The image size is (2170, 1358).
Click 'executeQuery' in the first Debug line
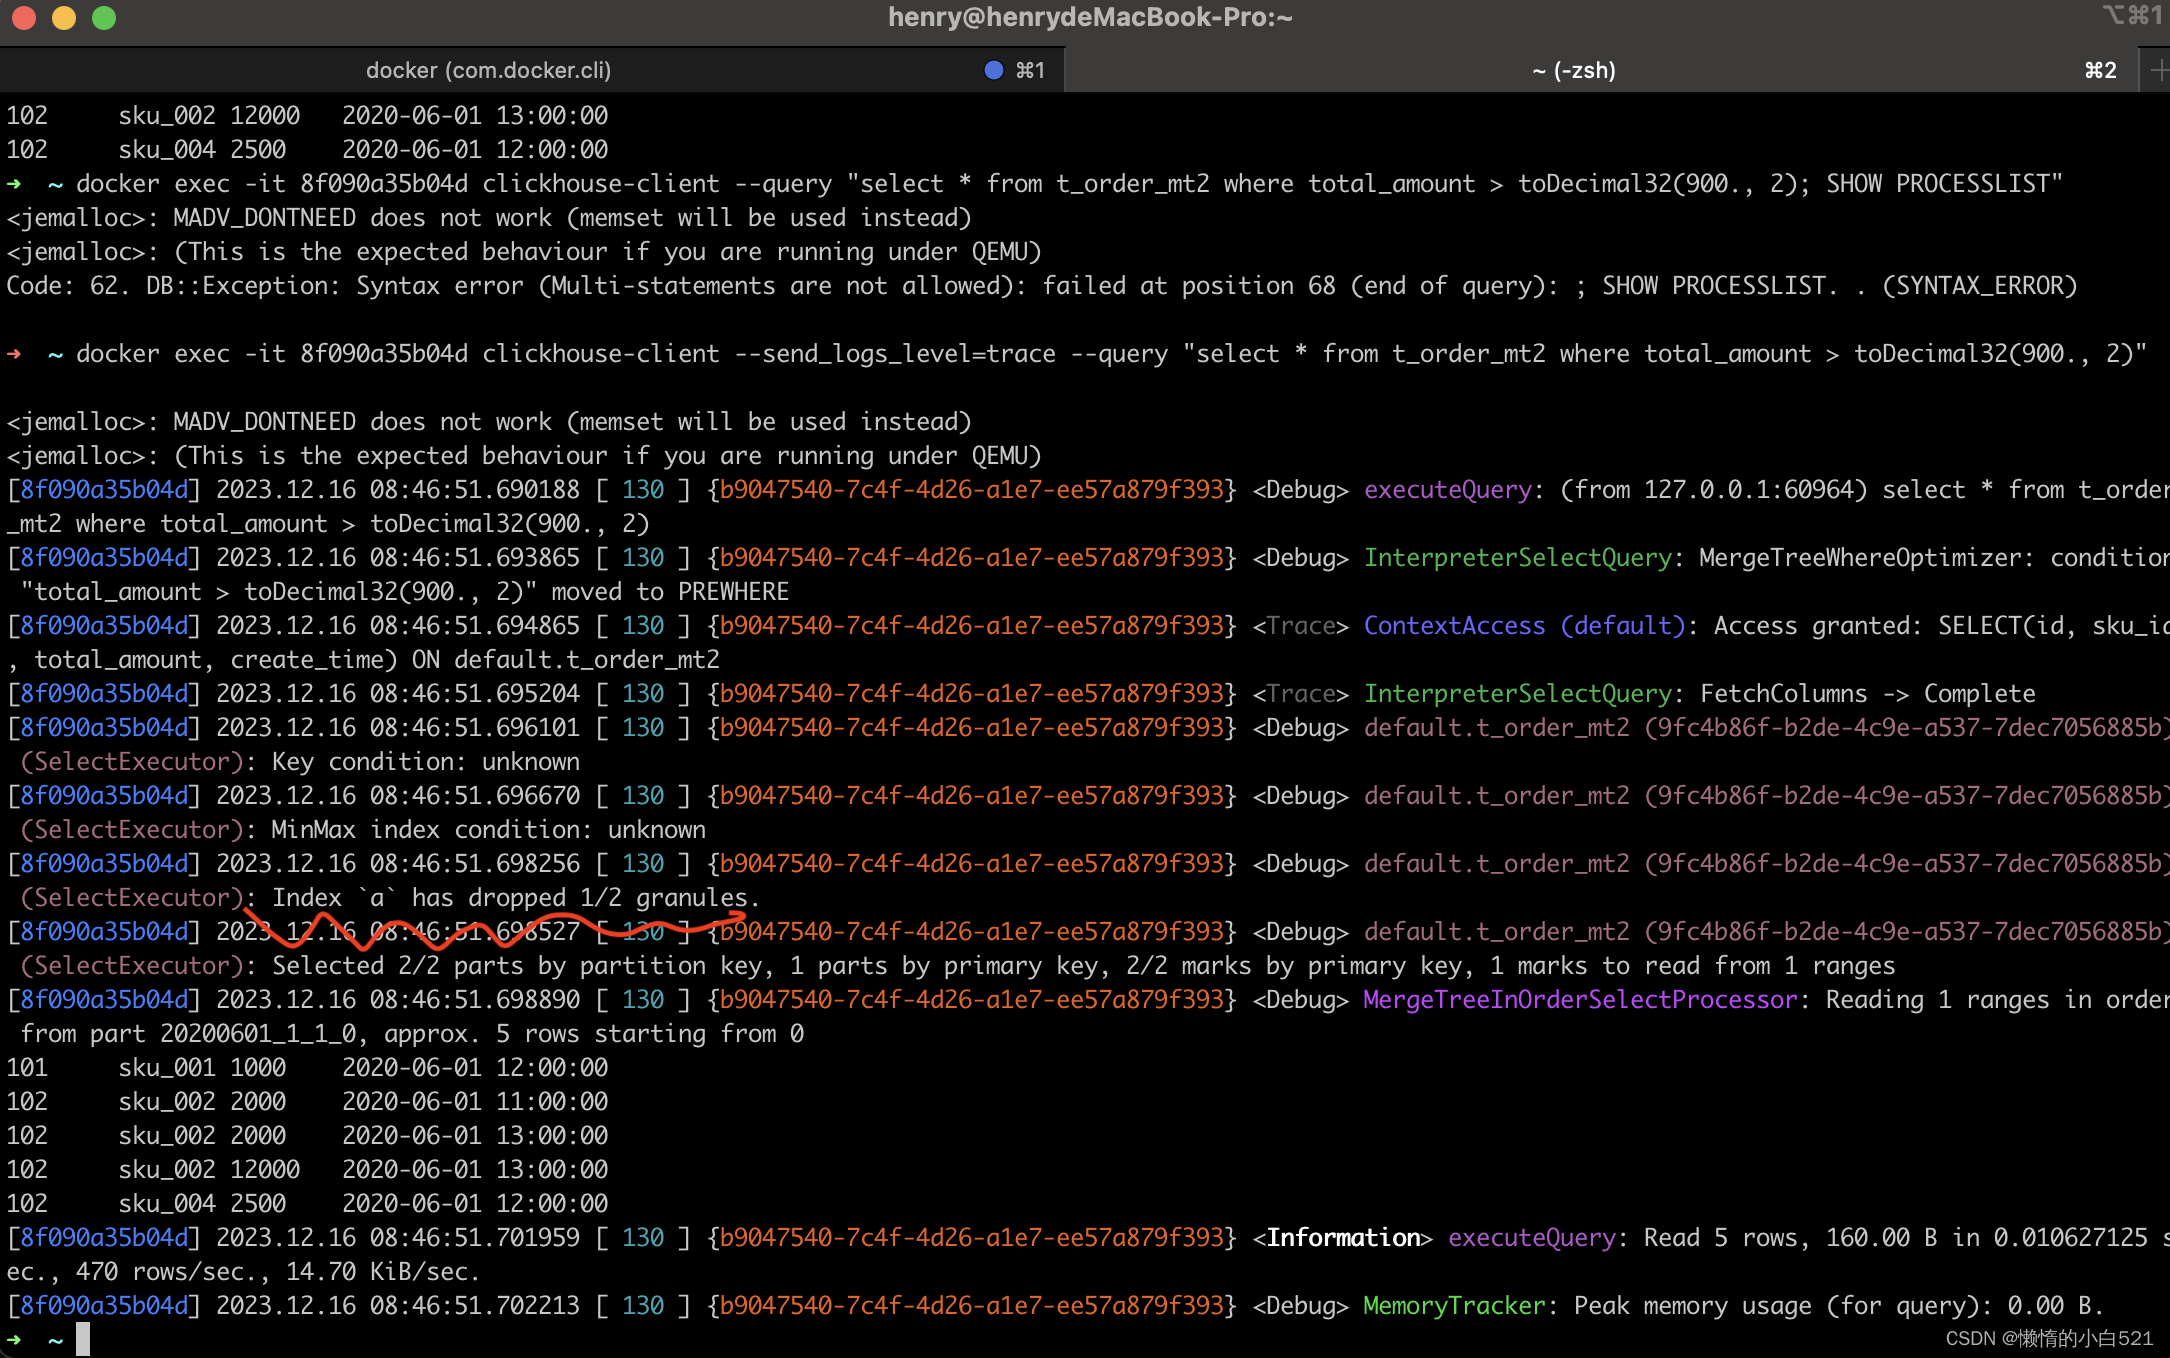[1448, 490]
